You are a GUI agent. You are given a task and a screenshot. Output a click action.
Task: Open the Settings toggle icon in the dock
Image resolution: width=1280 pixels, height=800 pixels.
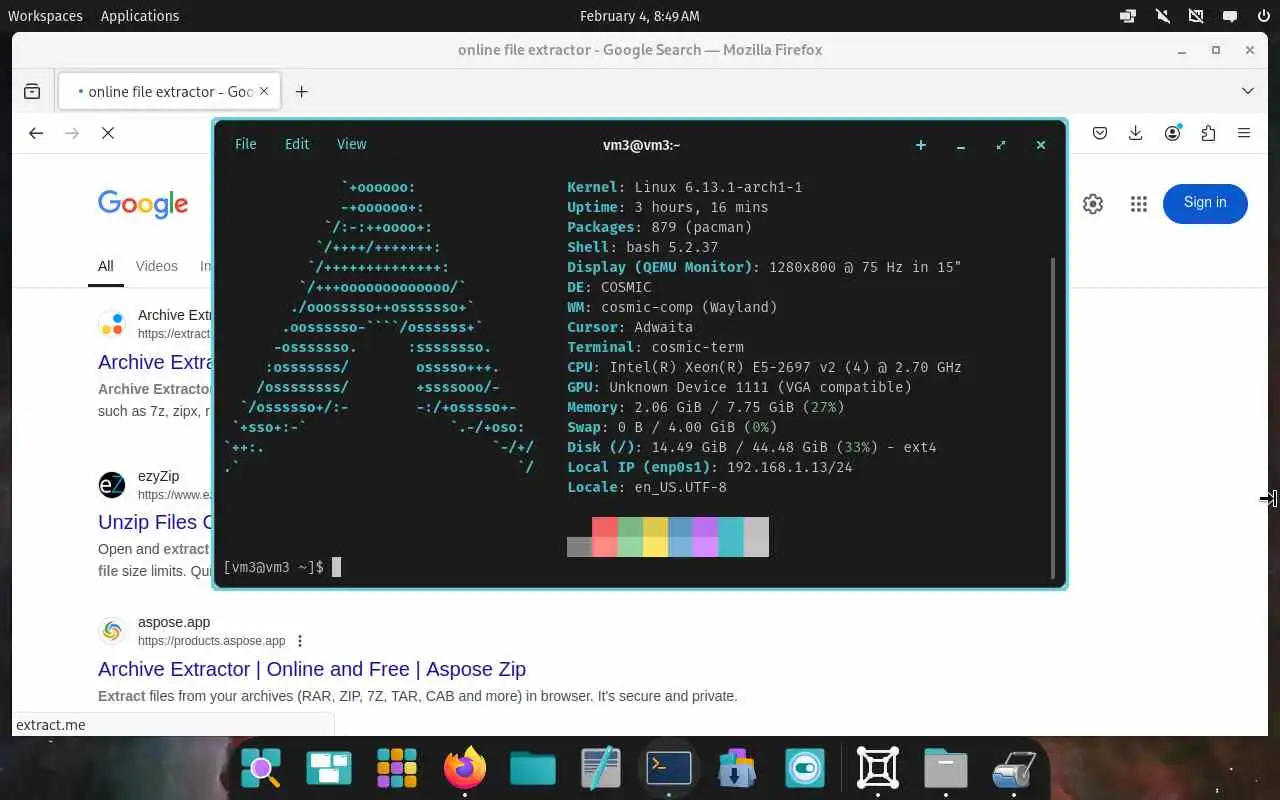[805, 768]
